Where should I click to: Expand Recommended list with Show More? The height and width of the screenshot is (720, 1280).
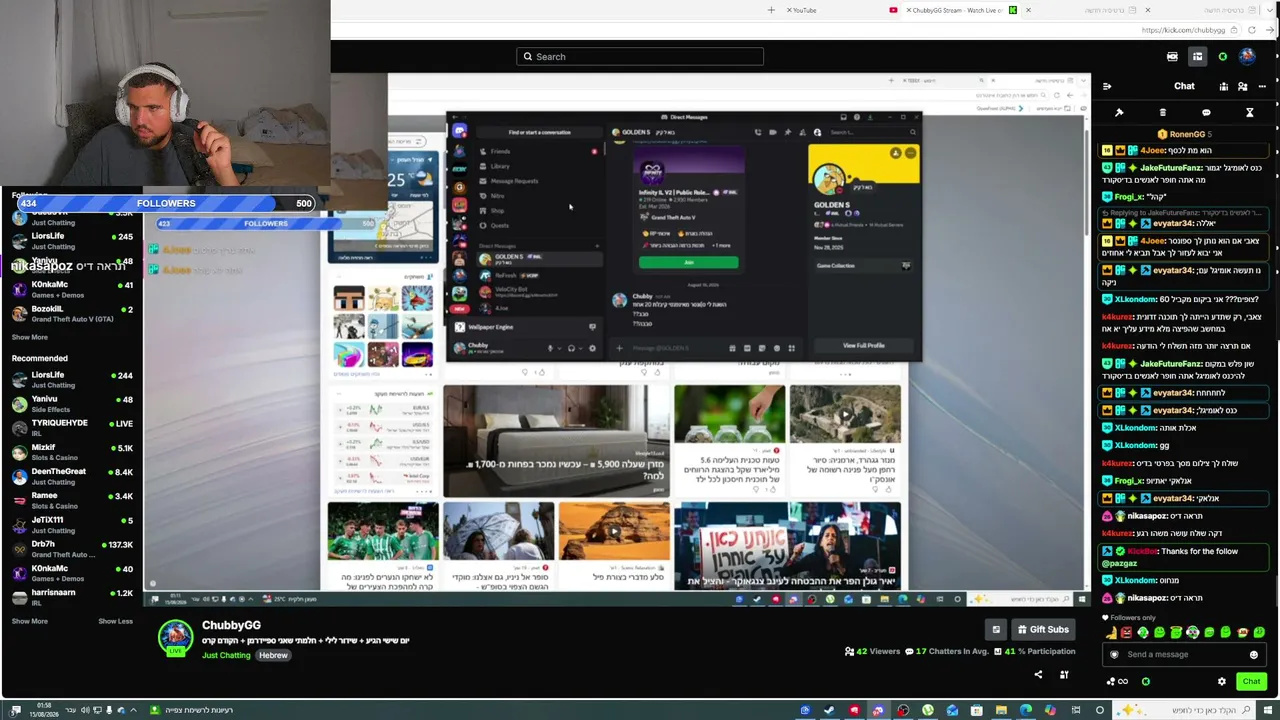(30, 621)
